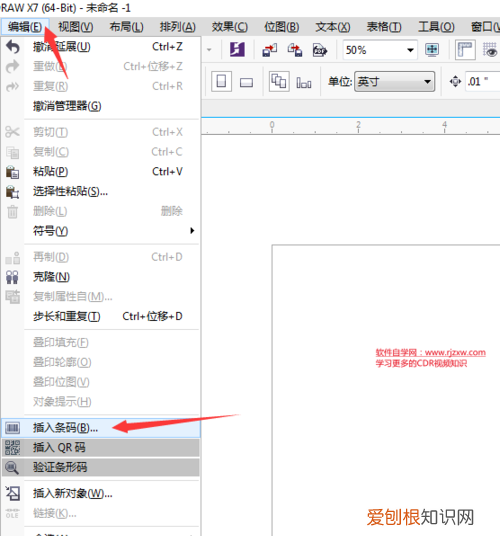Open the 文本(X) menu
The width and height of the screenshot is (500, 536).
click(x=333, y=27)
